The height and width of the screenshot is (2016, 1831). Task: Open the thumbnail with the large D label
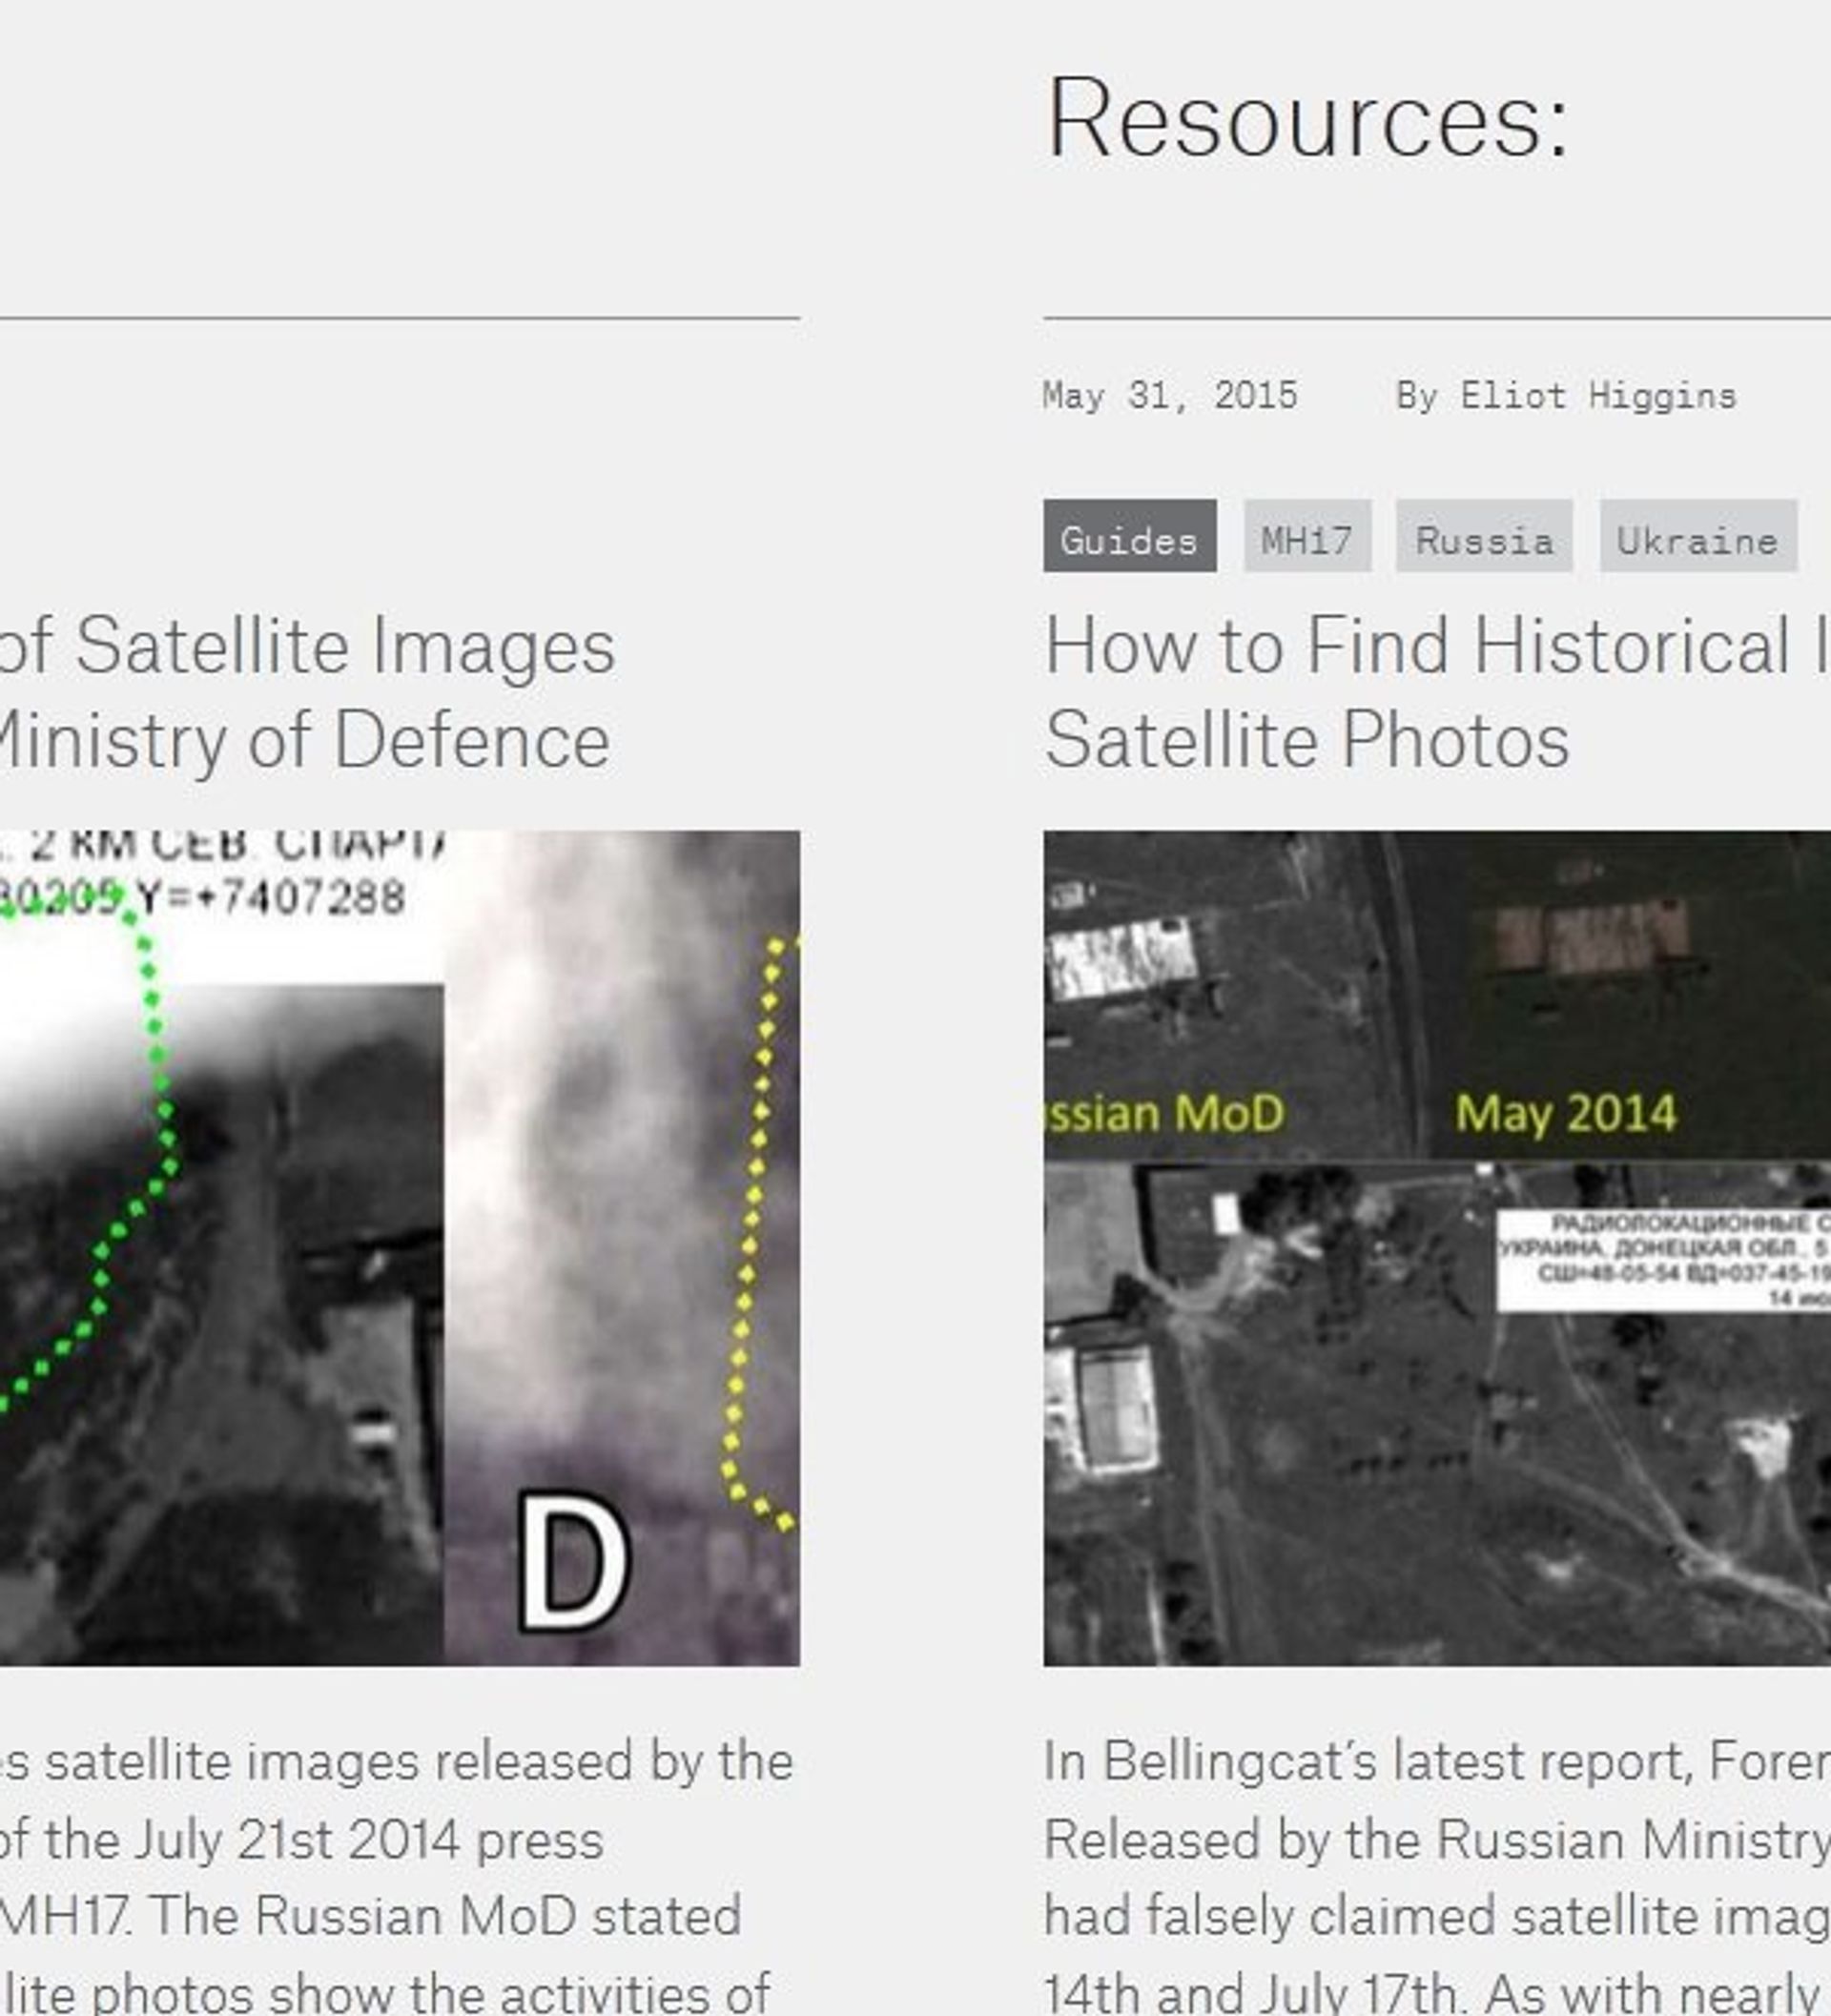pyautogui.click(x=400, y=1248)
